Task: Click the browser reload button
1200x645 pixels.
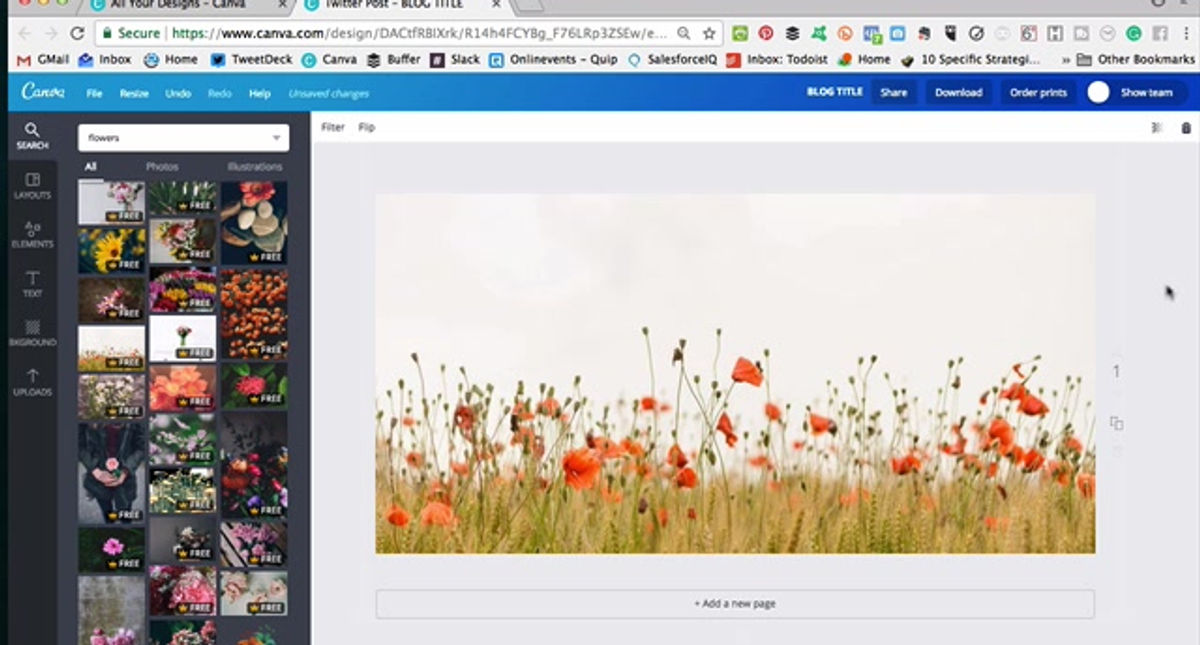Action: [78, 33]
